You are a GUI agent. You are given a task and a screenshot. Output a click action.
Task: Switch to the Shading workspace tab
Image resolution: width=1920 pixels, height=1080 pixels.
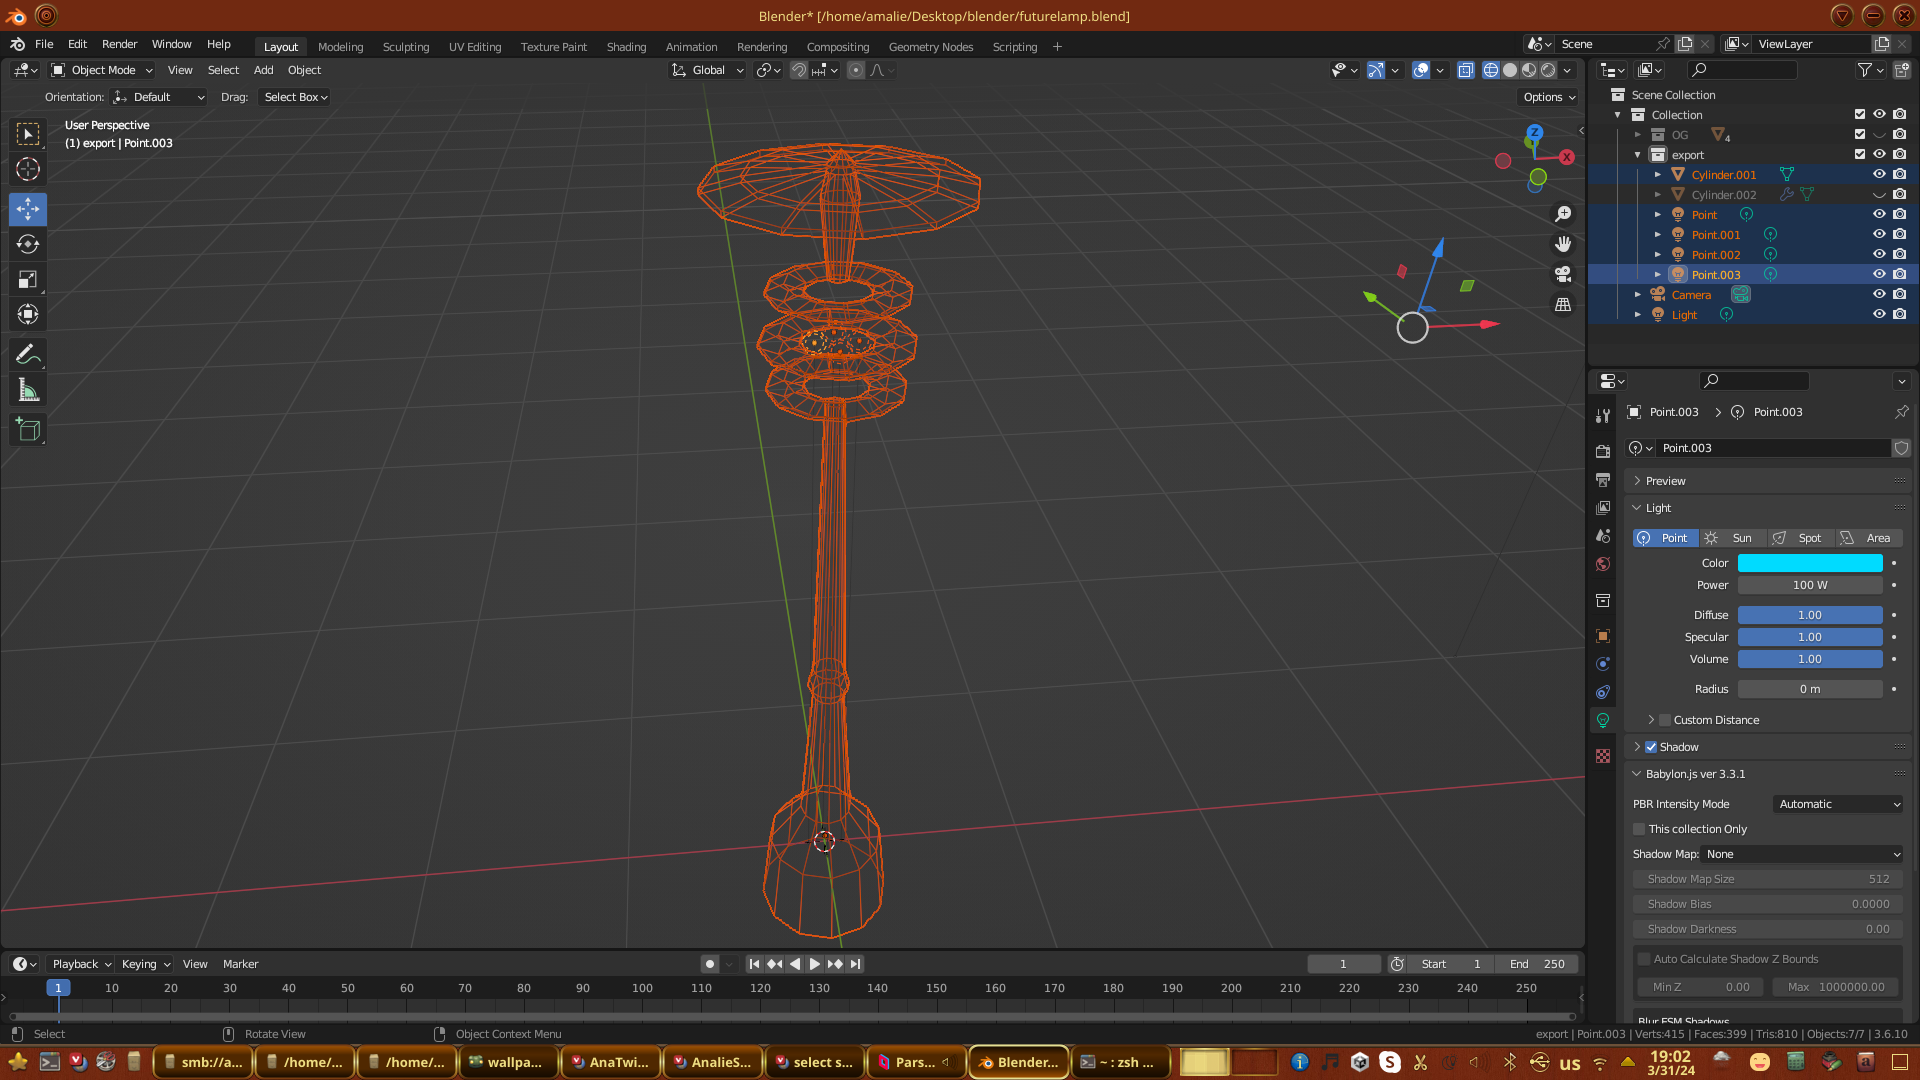tap(626, 47)
